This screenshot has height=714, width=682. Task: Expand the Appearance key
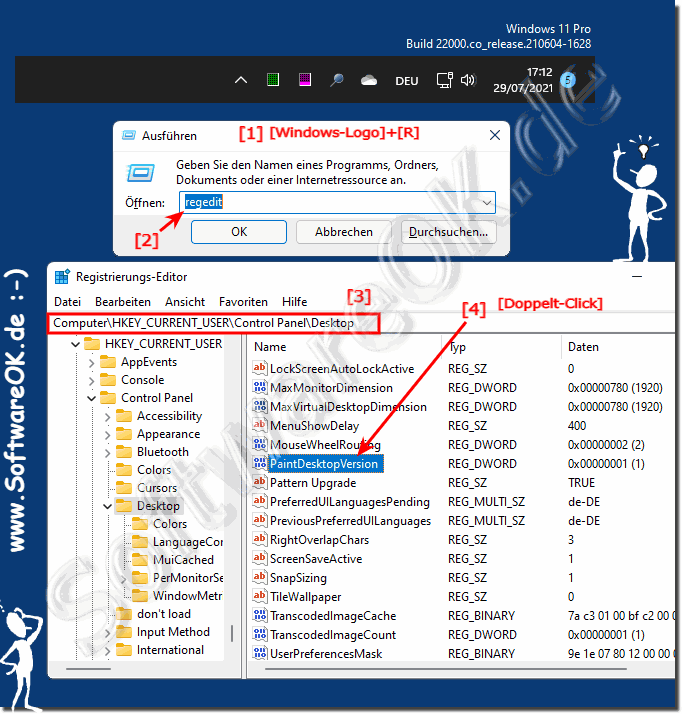(x=107, y=435)
